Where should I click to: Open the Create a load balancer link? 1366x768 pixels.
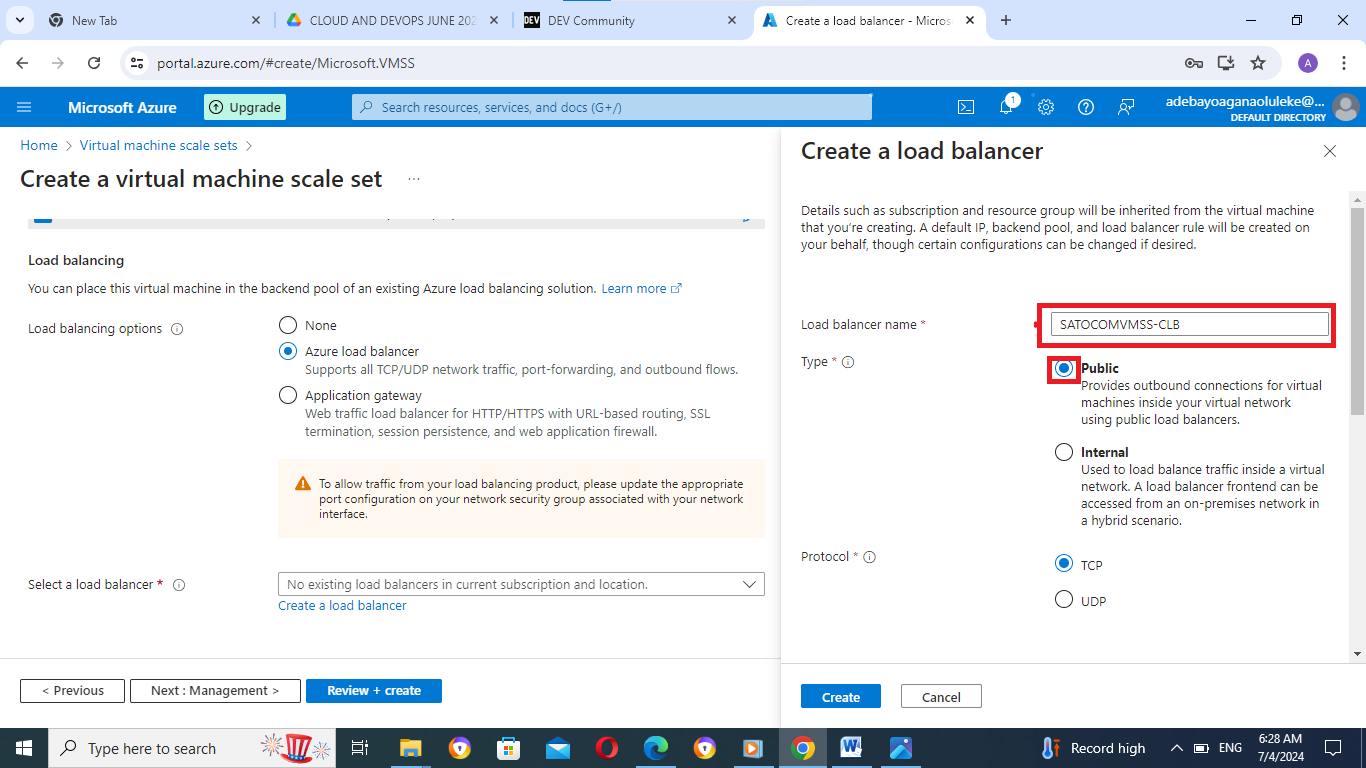coord(342,605)
